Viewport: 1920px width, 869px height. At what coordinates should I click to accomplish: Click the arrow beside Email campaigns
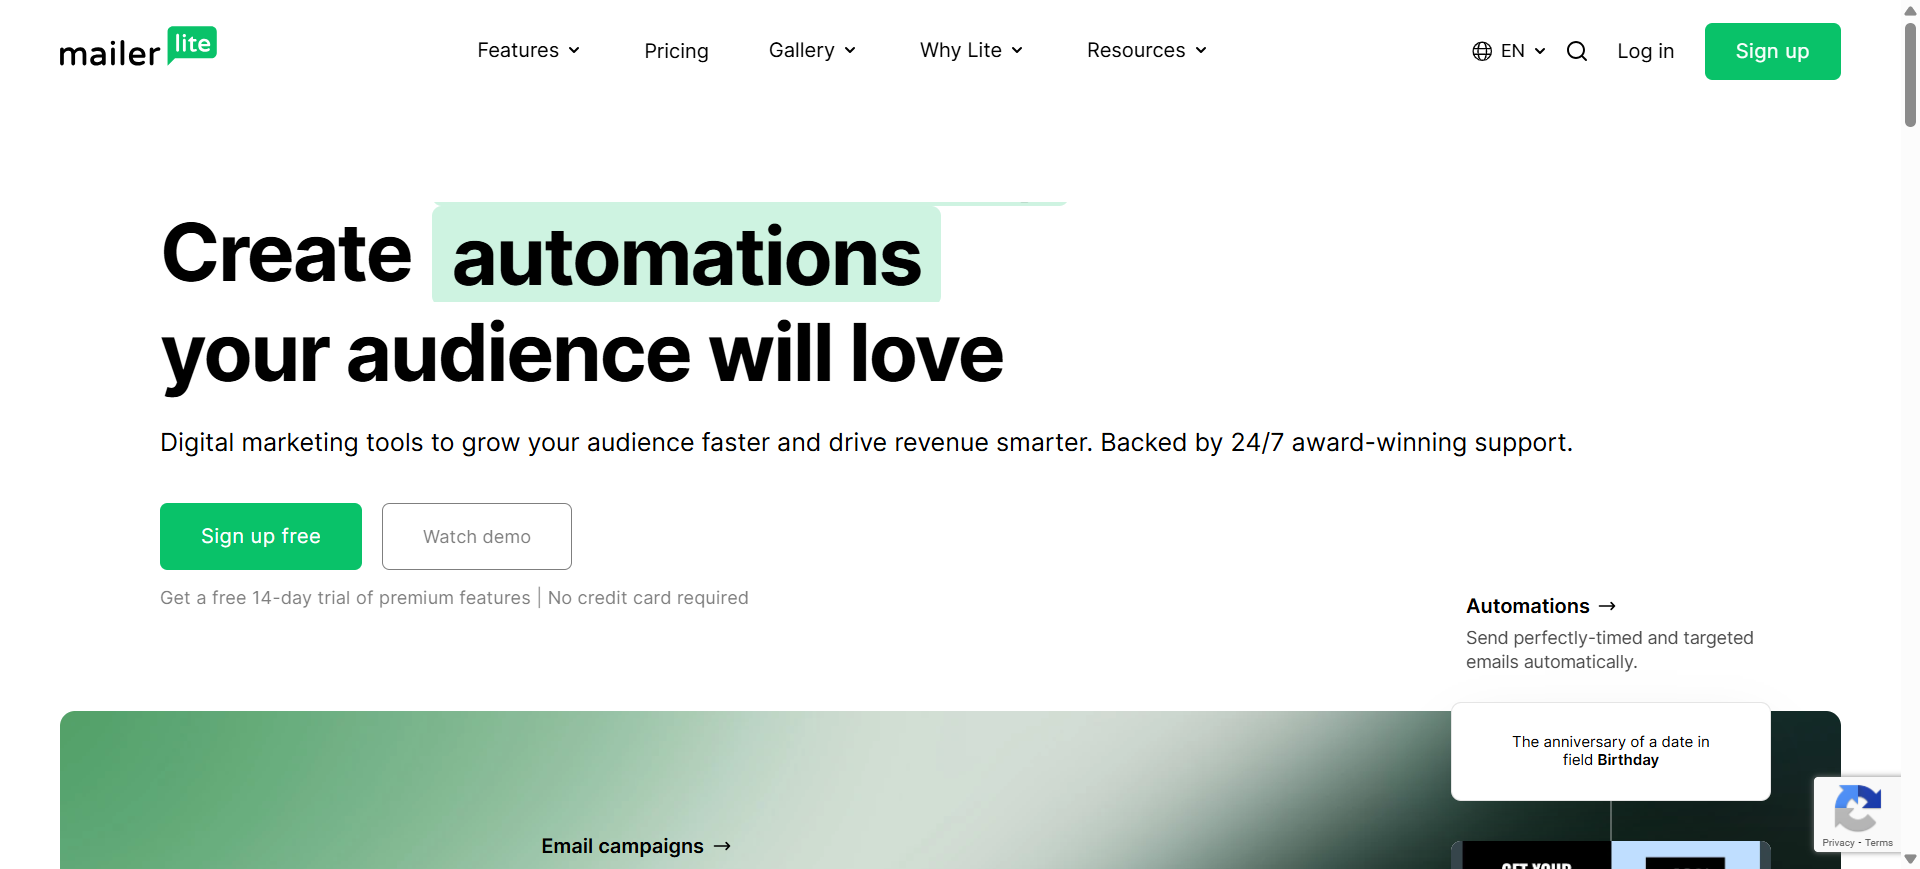tap(723, 846)
